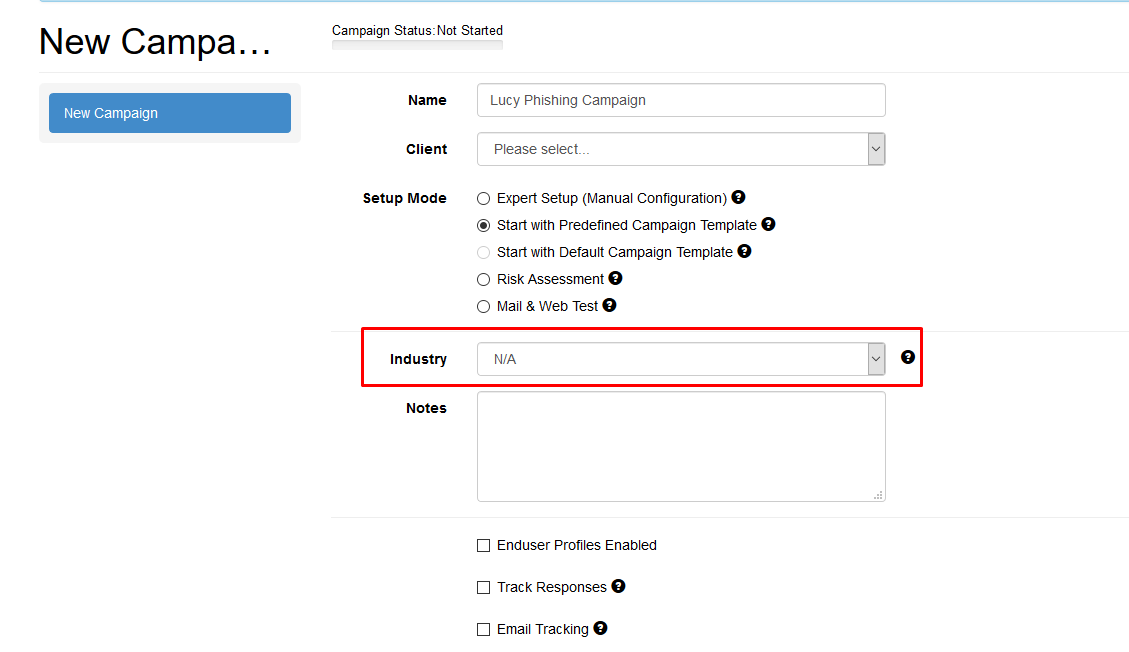Open help icon next to Mail & Web Test
1129x652 pixels.
[x=609, y=306]
